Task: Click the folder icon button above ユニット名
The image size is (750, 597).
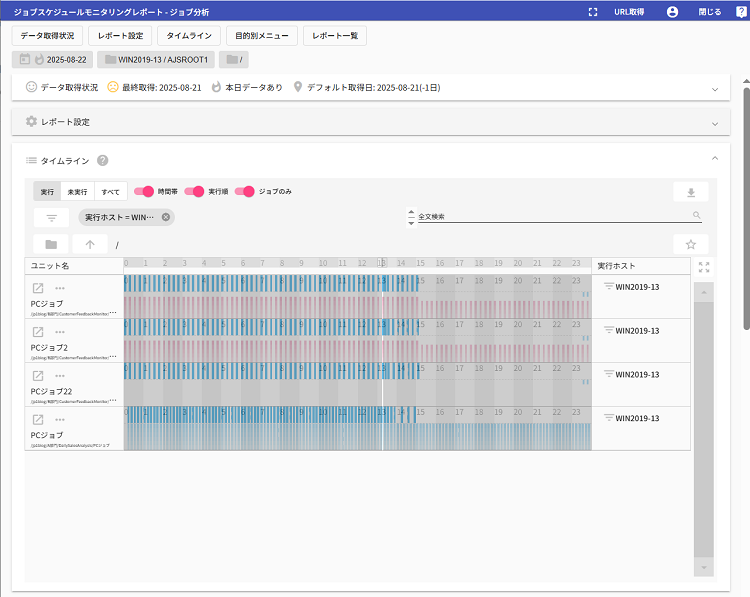Action: [x=51, y=244]
